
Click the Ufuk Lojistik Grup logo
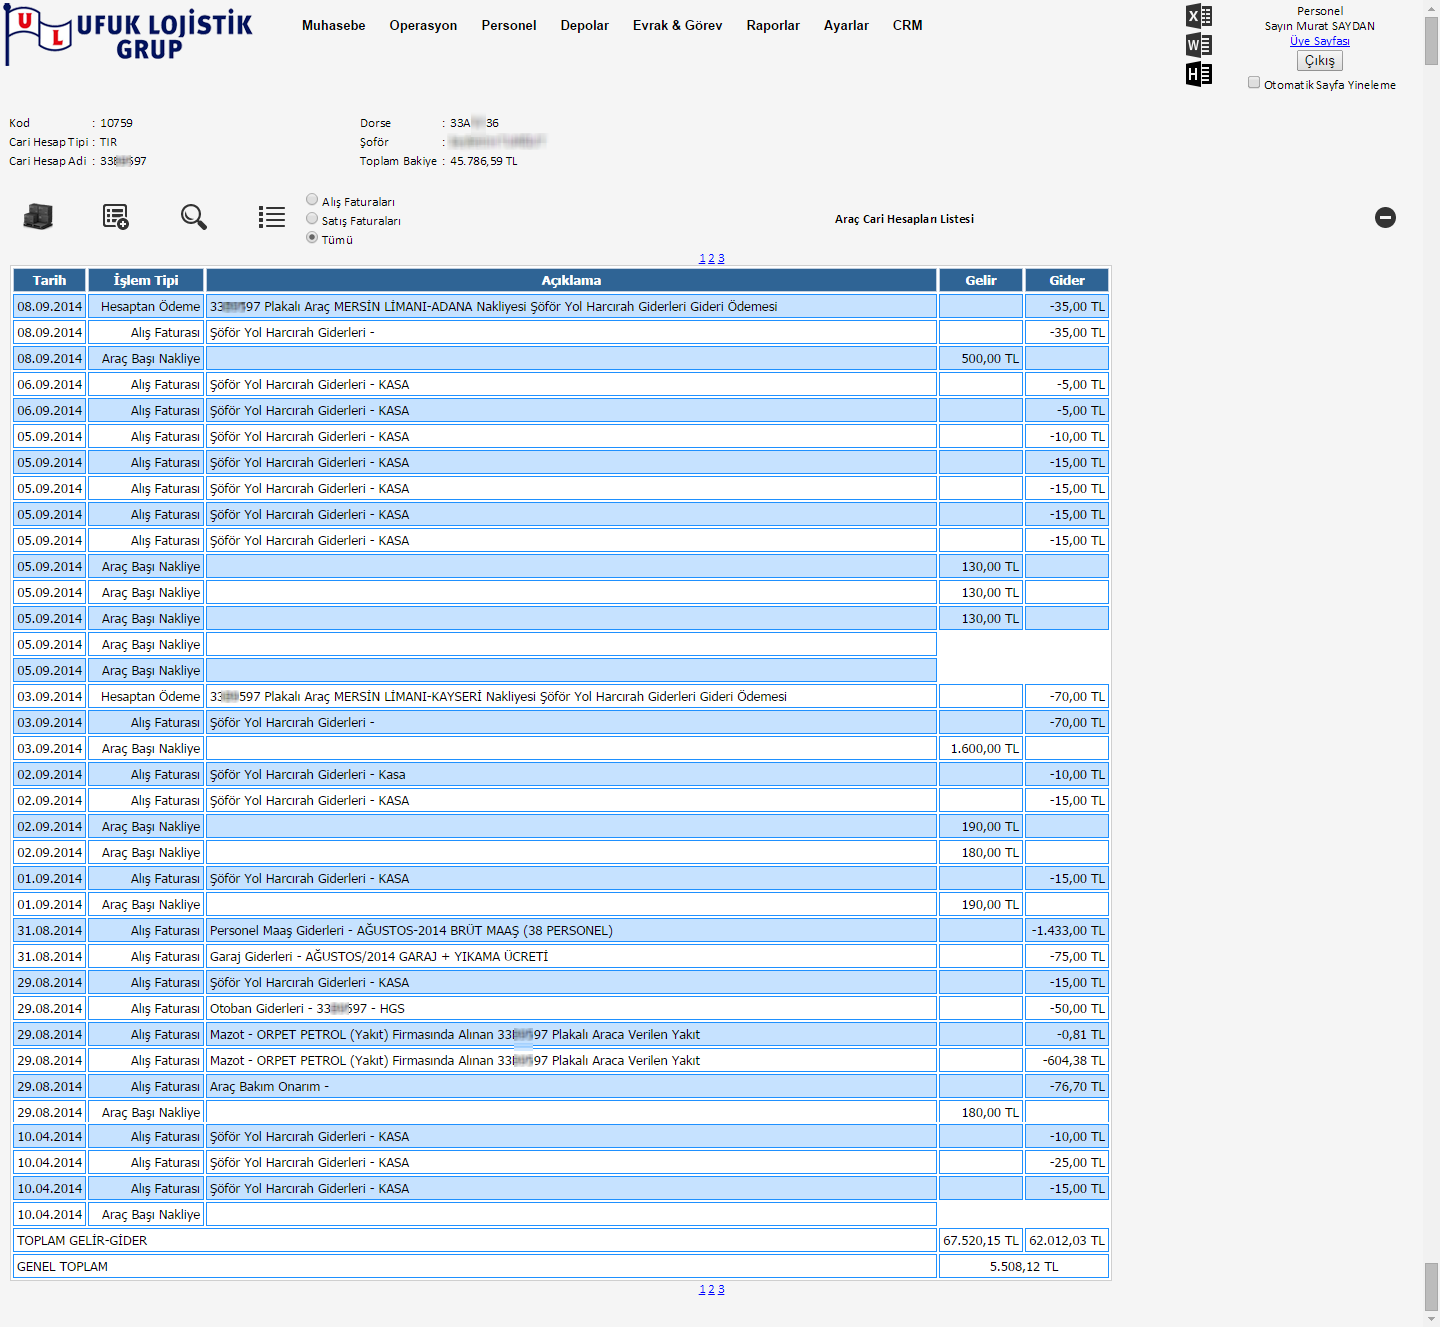tap(128, 35)
